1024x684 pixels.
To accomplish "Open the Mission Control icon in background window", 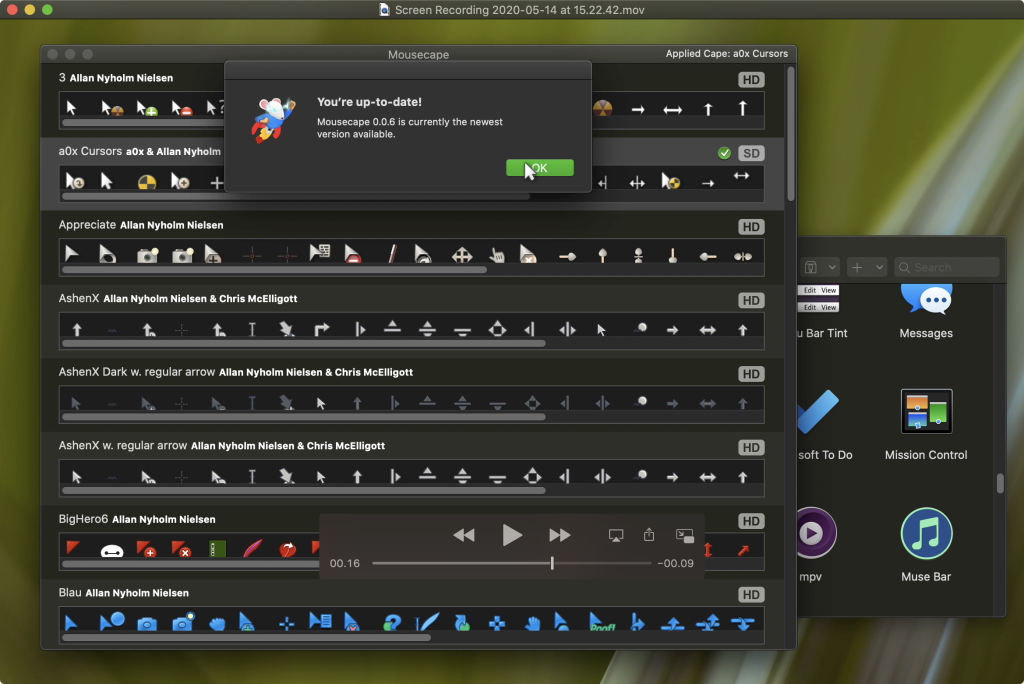I will [926, 412].
